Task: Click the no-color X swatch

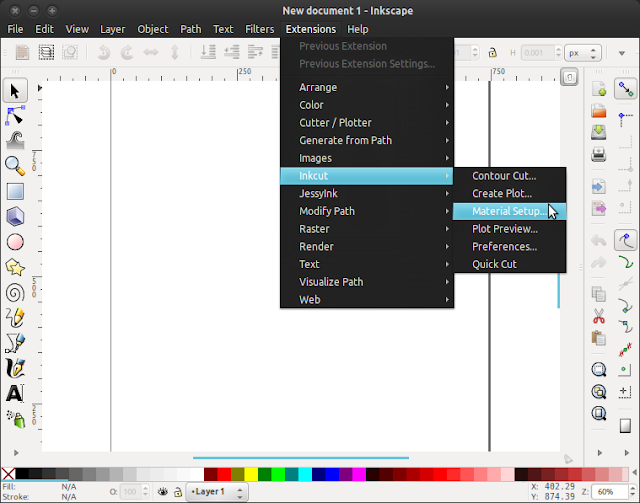Action: point(8,474)
